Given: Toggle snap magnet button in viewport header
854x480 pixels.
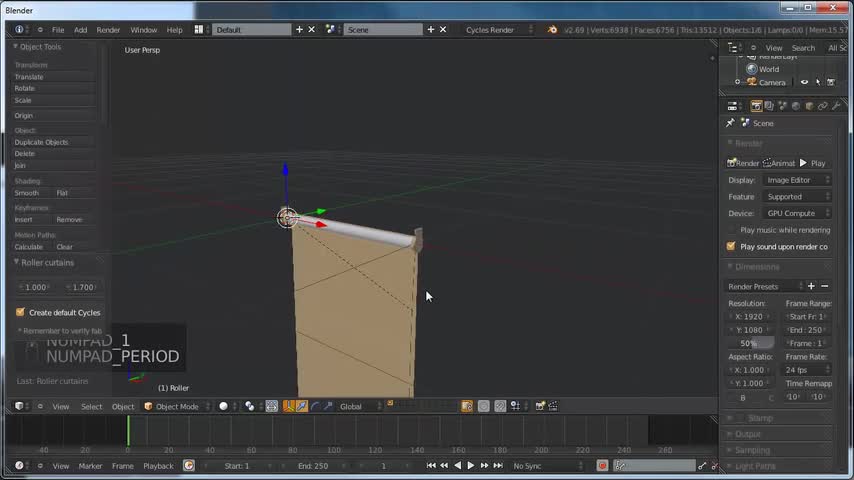Looking at the screenshot, I should coord(499,406).
